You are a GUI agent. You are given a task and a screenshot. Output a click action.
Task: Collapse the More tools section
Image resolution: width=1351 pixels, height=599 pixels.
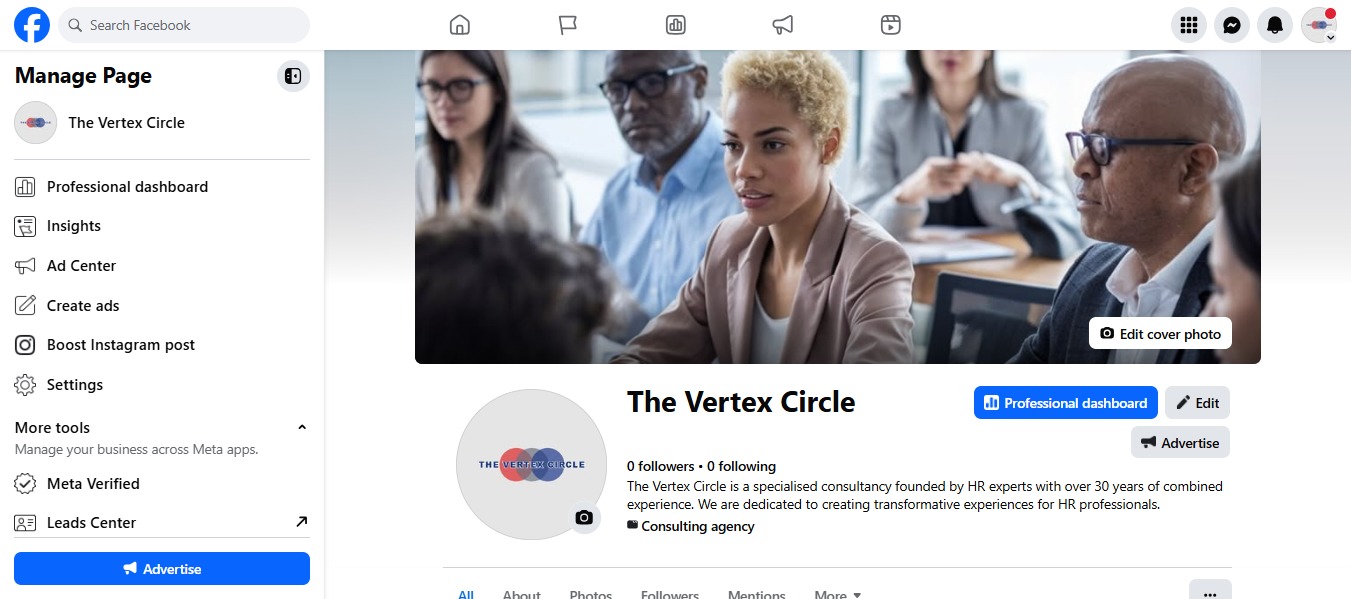[302, 428]
